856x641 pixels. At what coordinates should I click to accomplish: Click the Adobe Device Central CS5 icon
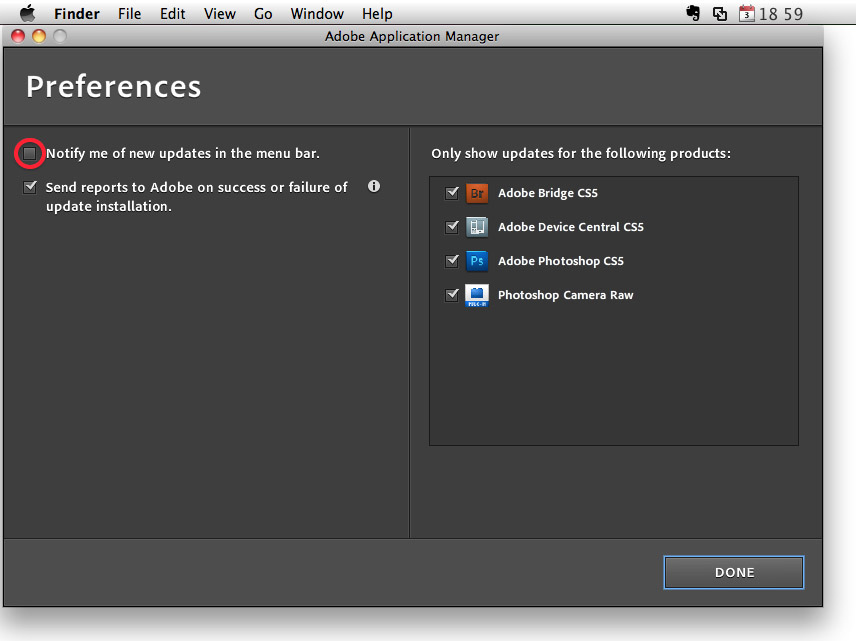click(477, 227)
